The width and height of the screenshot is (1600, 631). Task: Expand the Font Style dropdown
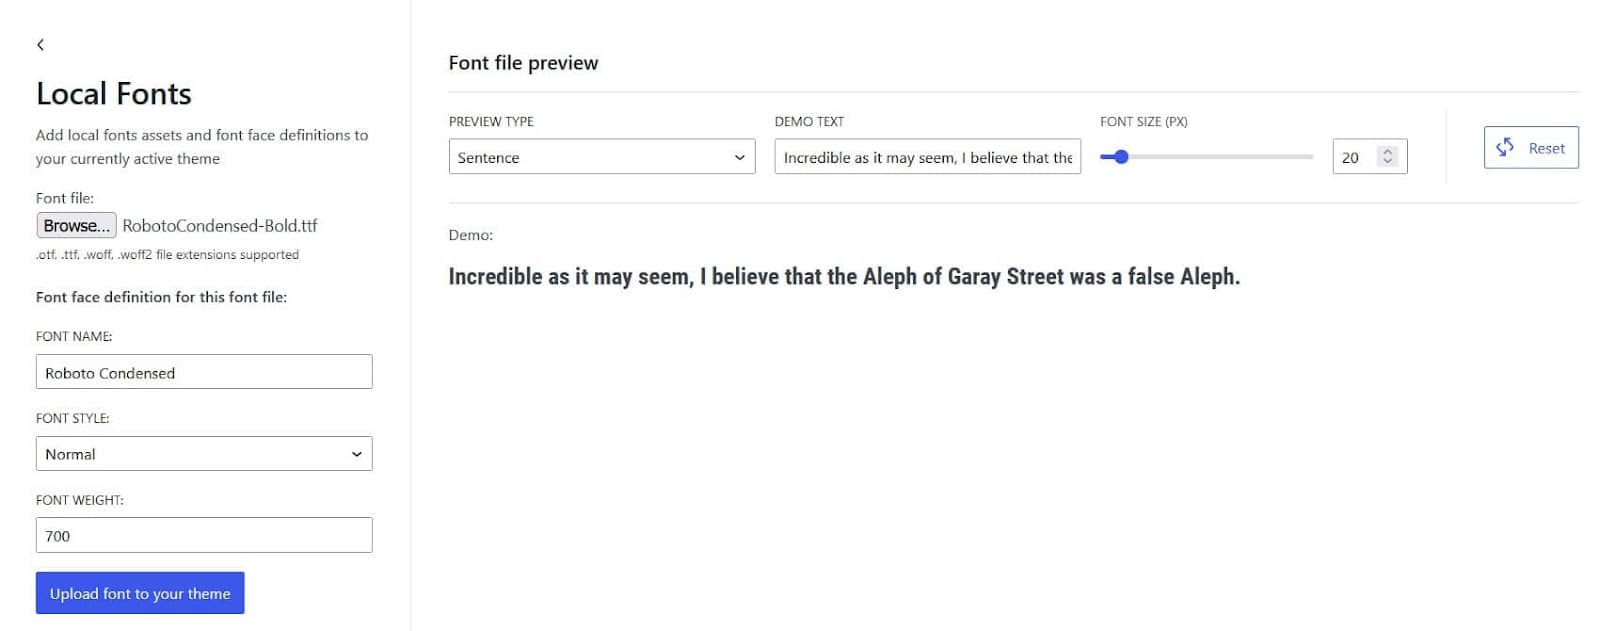click(x=204, y=454)
